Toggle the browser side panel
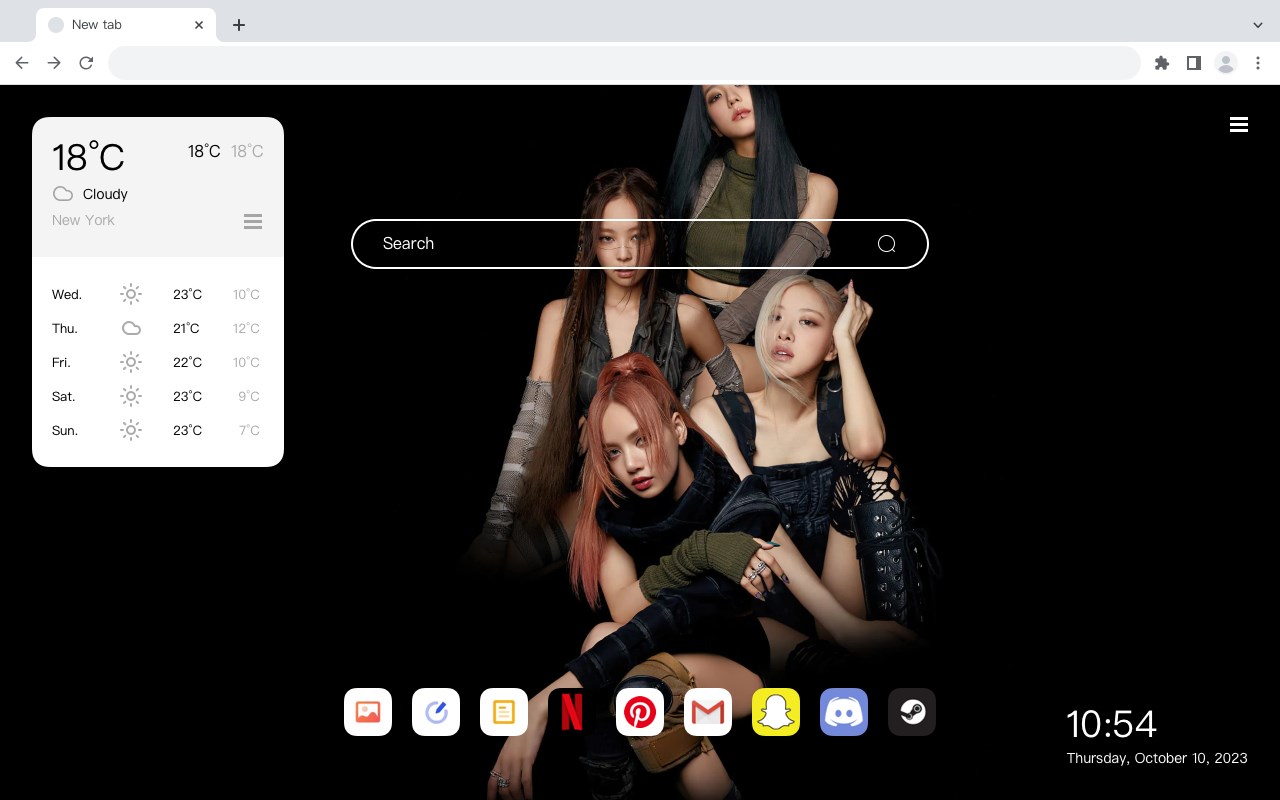The height and width of the screenshot is (800, 1280). [1194, 63]
